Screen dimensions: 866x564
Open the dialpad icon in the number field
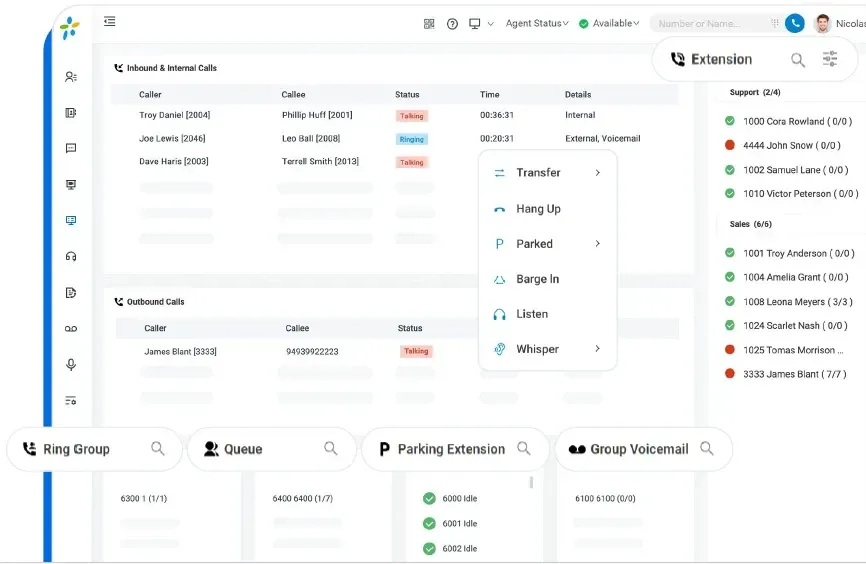[x=774, y=23]
